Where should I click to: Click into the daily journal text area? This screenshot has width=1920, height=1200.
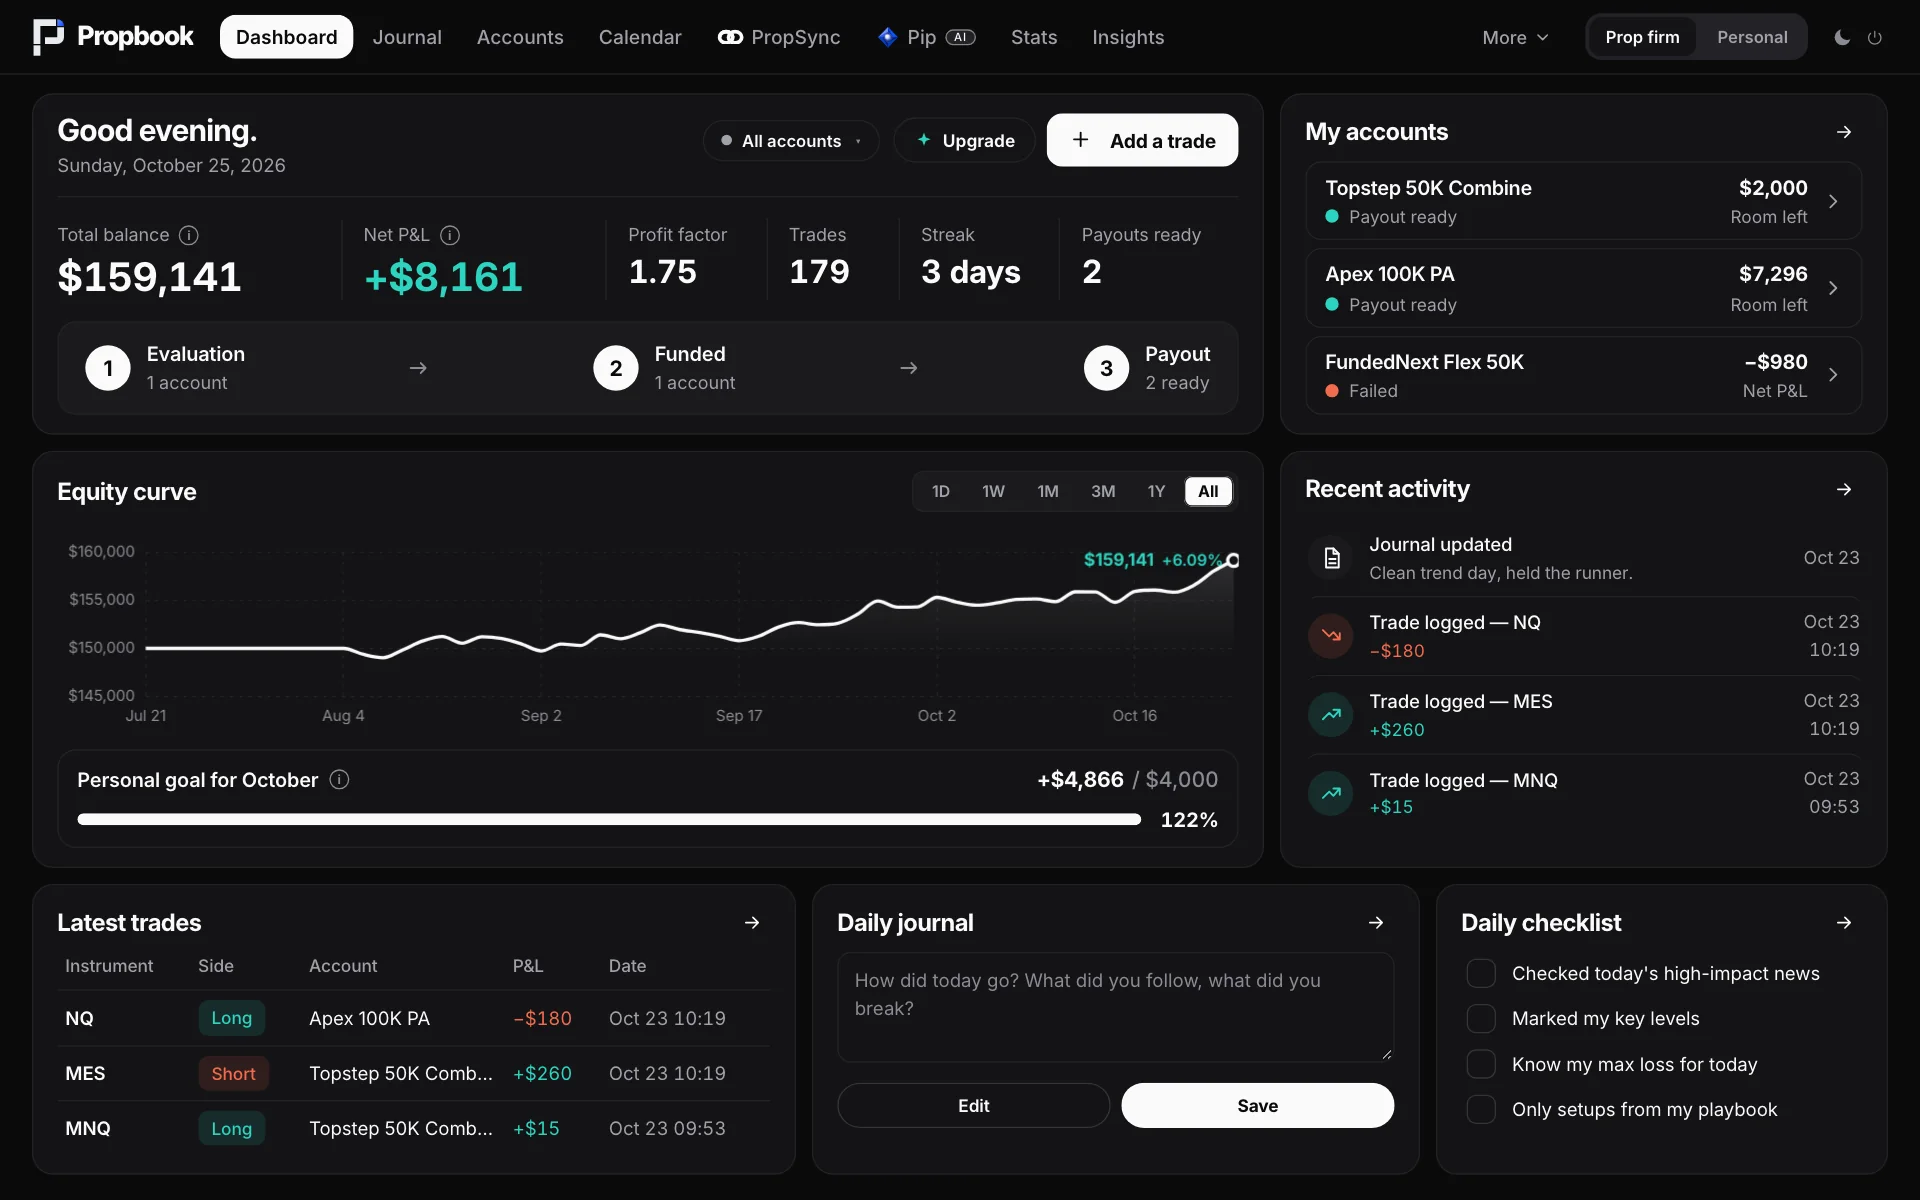pyautogui.click(x=1115, y=1007)
